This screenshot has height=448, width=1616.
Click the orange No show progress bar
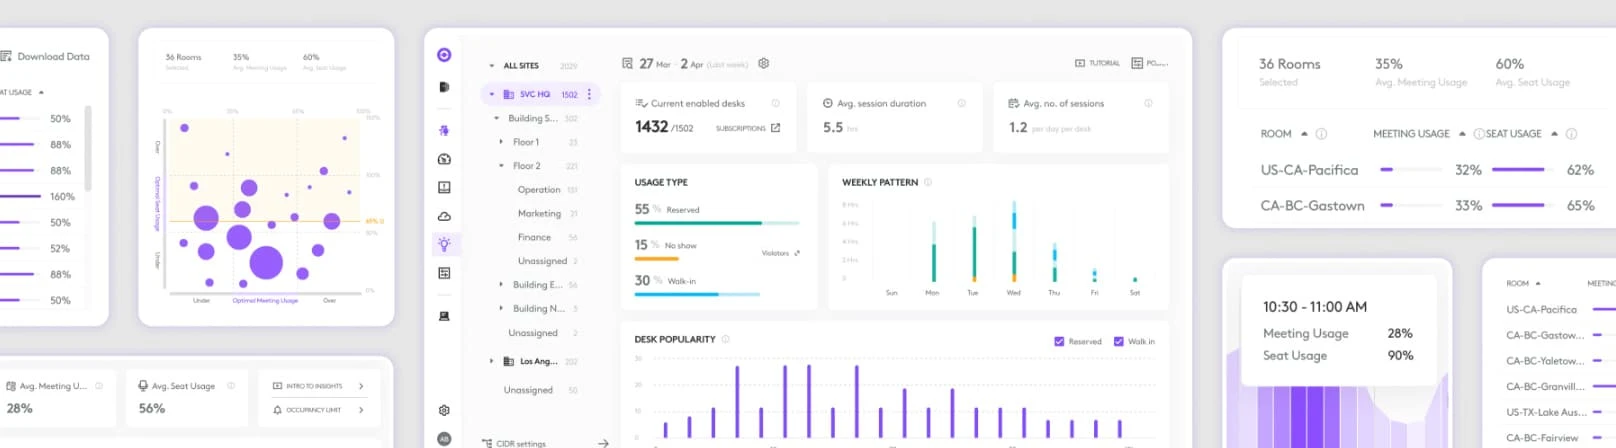pyautogui.click(x=656, y=259)
